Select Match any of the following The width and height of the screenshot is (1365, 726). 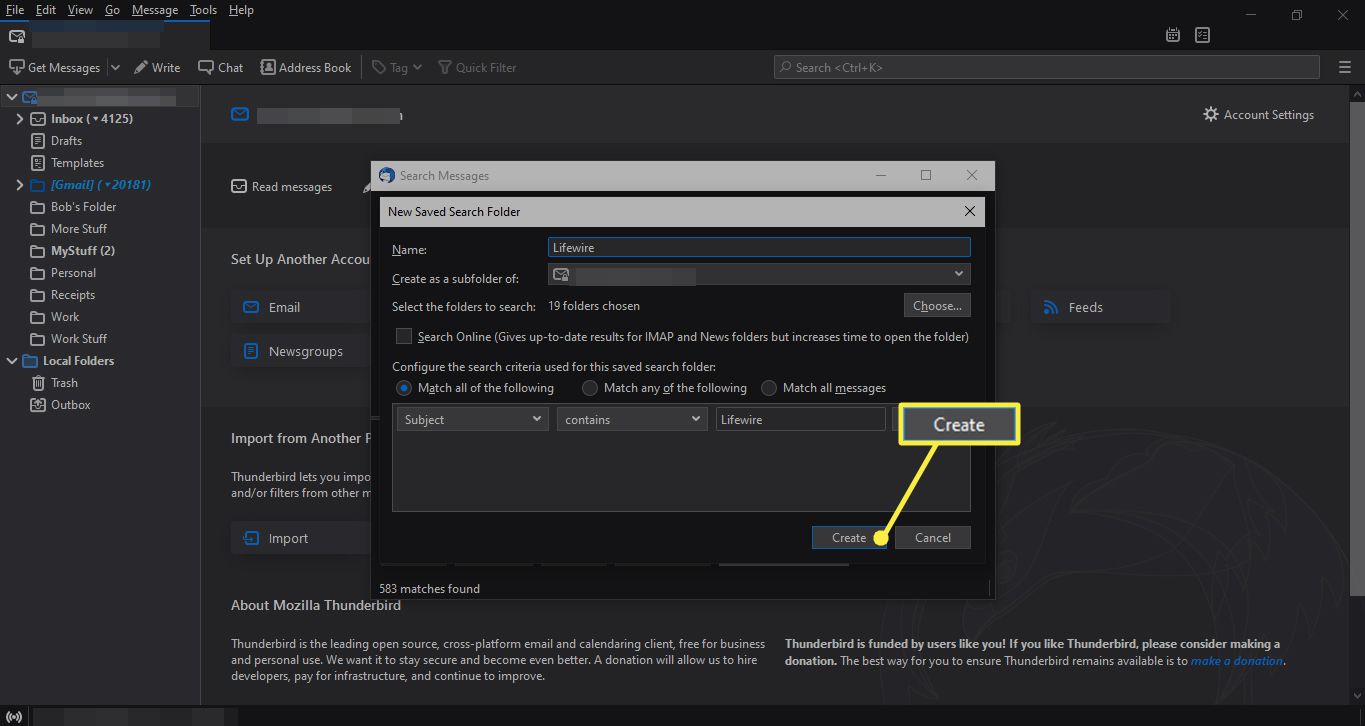(590, 388)
